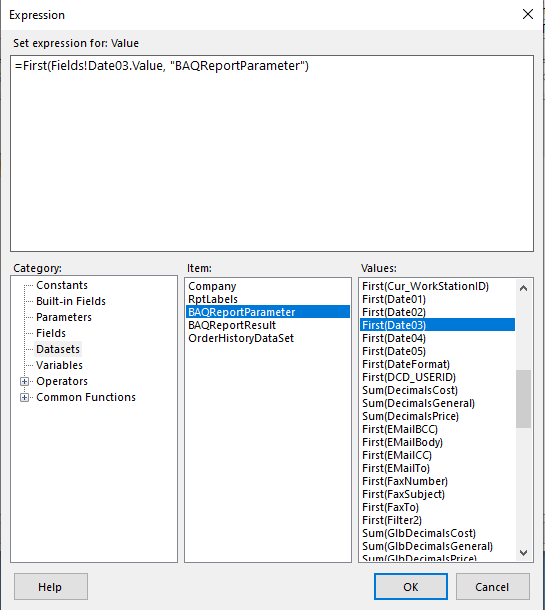The image size is (545, 610).
Task: Select First(EMailBody) value
Action: 437,442
